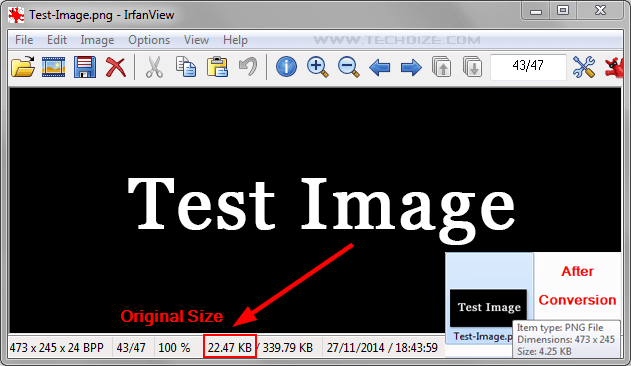Click the Previous page up-arrow icon
The height and width of the screenshot is (366, 631).
(x=441, y=66)
